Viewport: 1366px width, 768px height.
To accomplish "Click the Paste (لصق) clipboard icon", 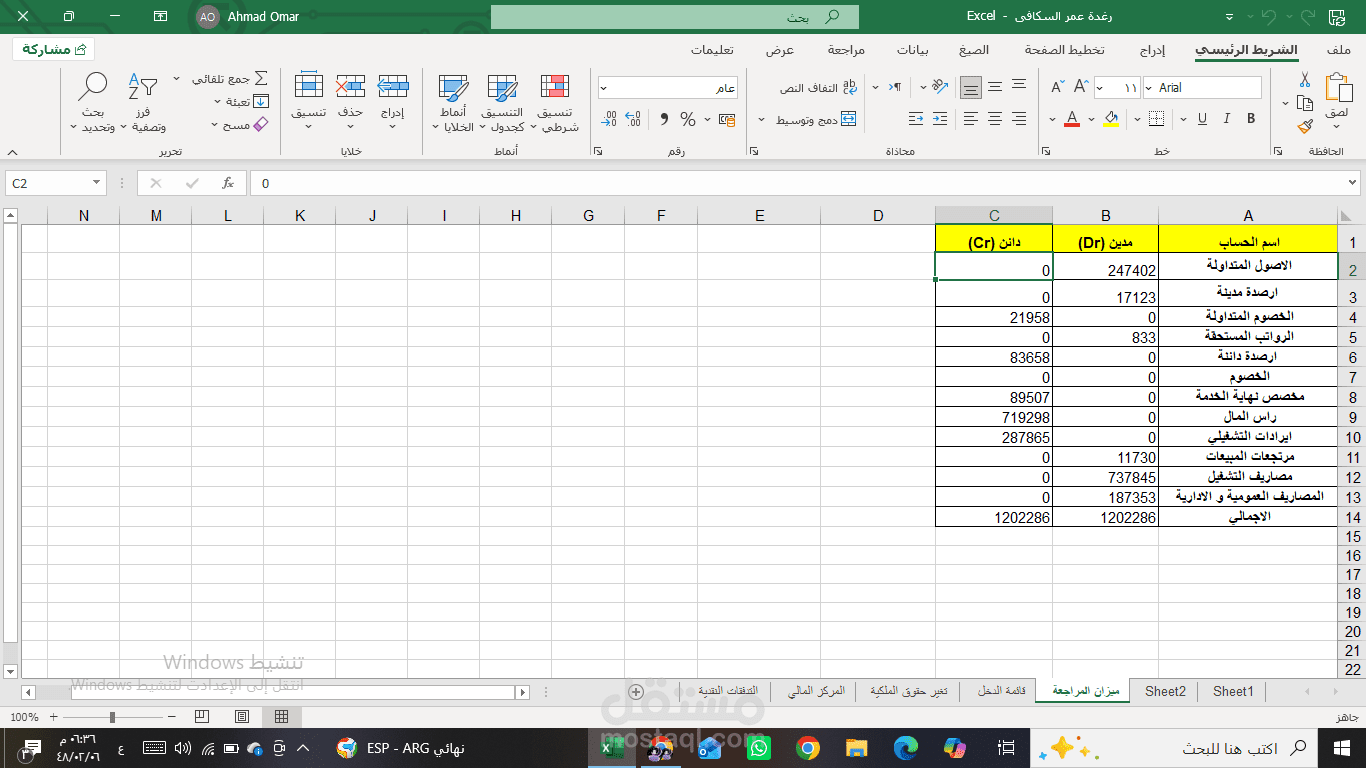I will tap(1337, 88).
